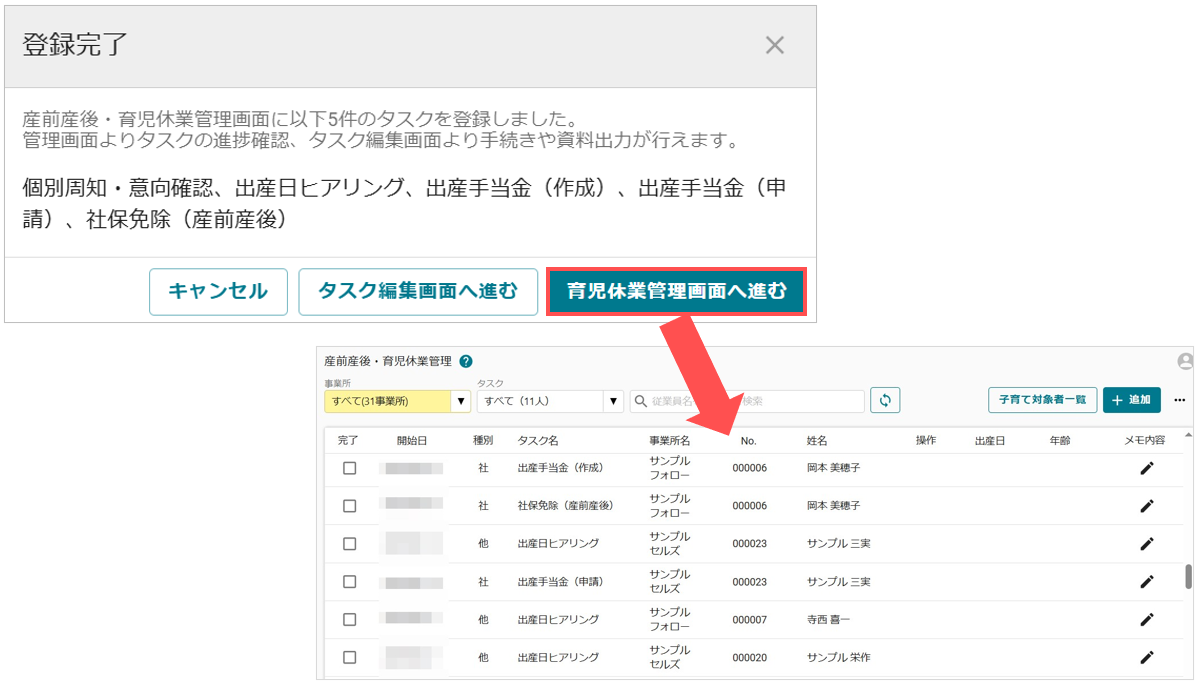This screenshot has height=685, width=1200.
Task: Click name 寺西 喜一
Action: pos(828,620)
